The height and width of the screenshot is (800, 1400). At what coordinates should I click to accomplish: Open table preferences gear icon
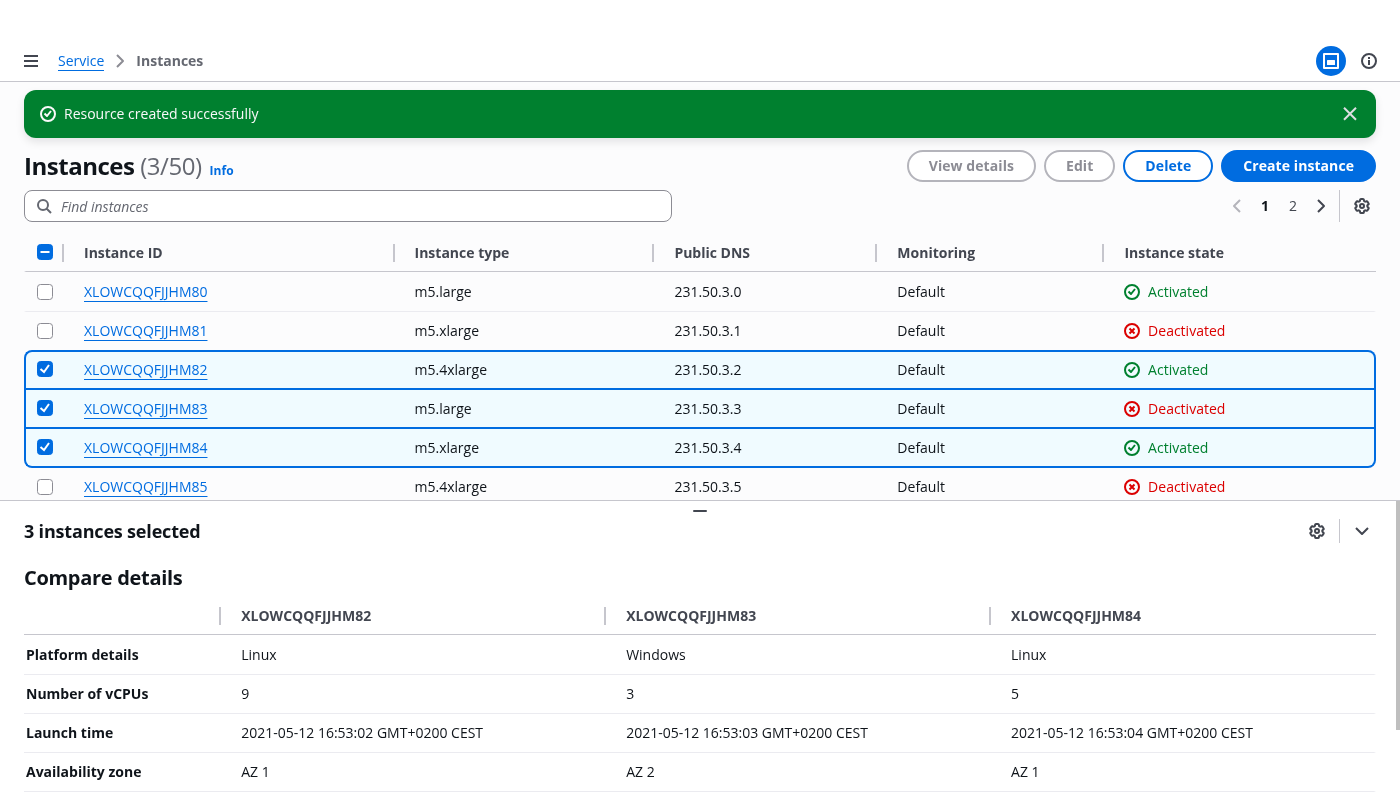[1361, 206]
